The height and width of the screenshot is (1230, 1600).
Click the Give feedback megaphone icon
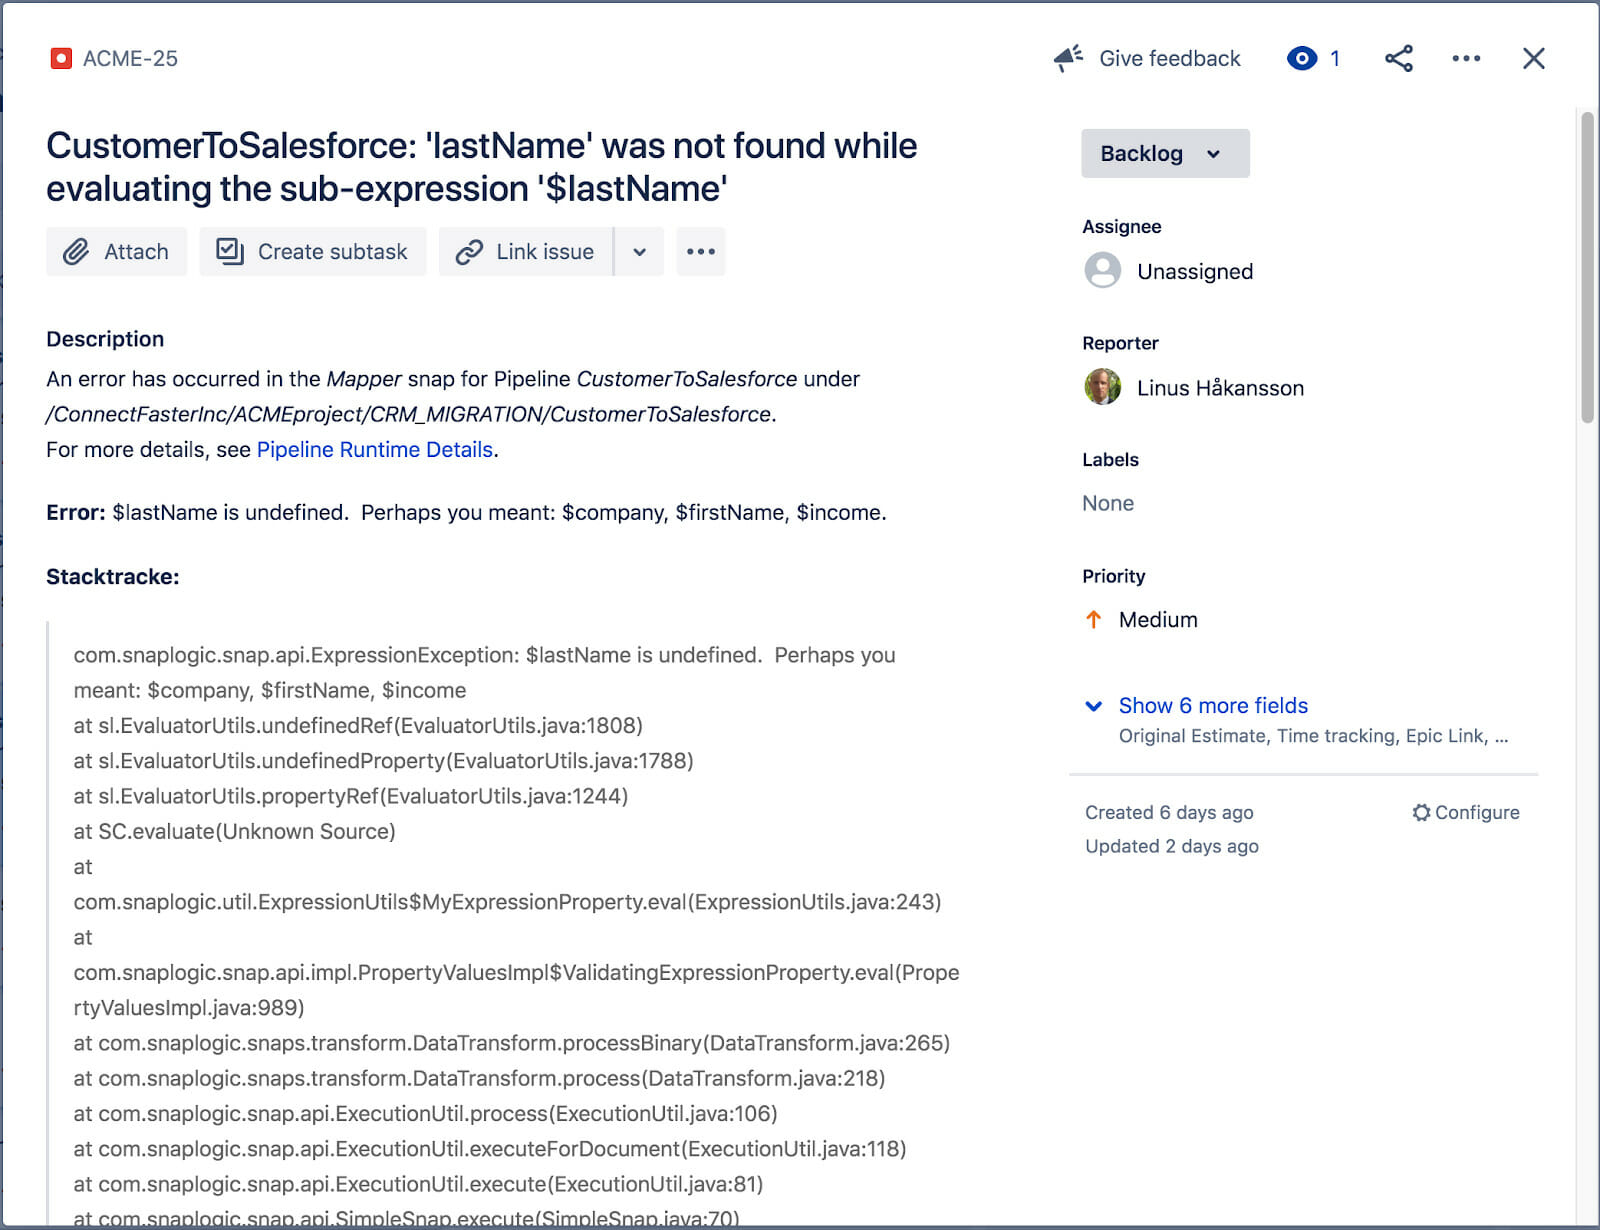pos(1068,58)
